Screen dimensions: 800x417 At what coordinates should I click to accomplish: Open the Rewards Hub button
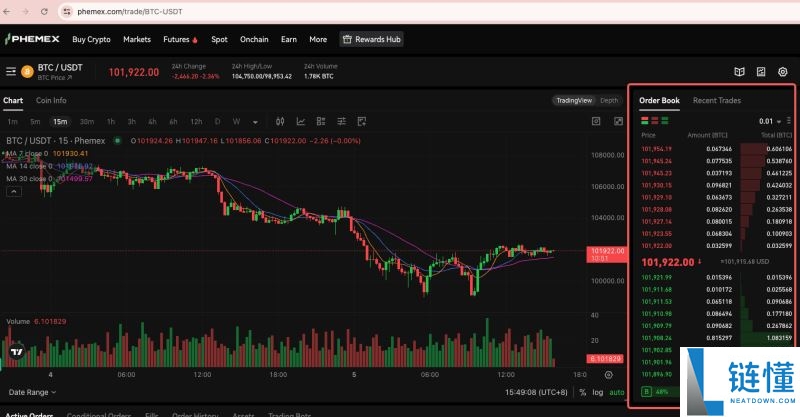pos(371,39)
